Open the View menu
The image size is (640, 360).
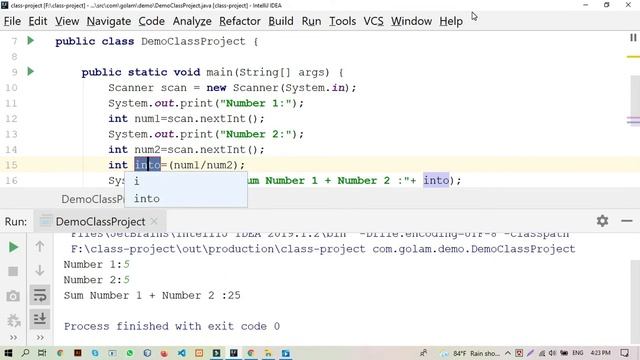[x=67, y=21]
